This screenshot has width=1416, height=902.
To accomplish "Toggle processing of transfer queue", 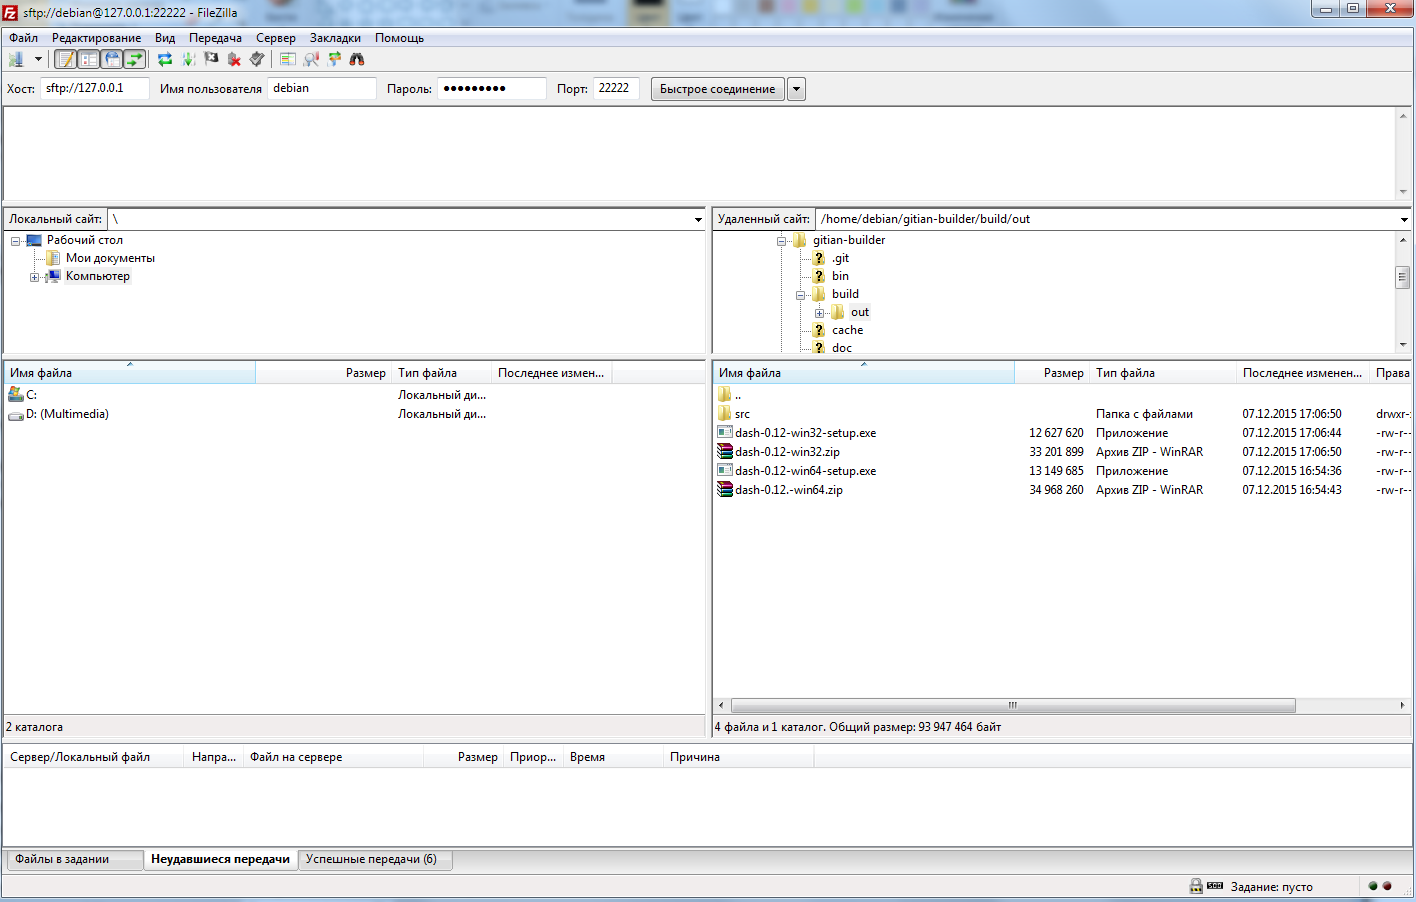I will [188, 59].
